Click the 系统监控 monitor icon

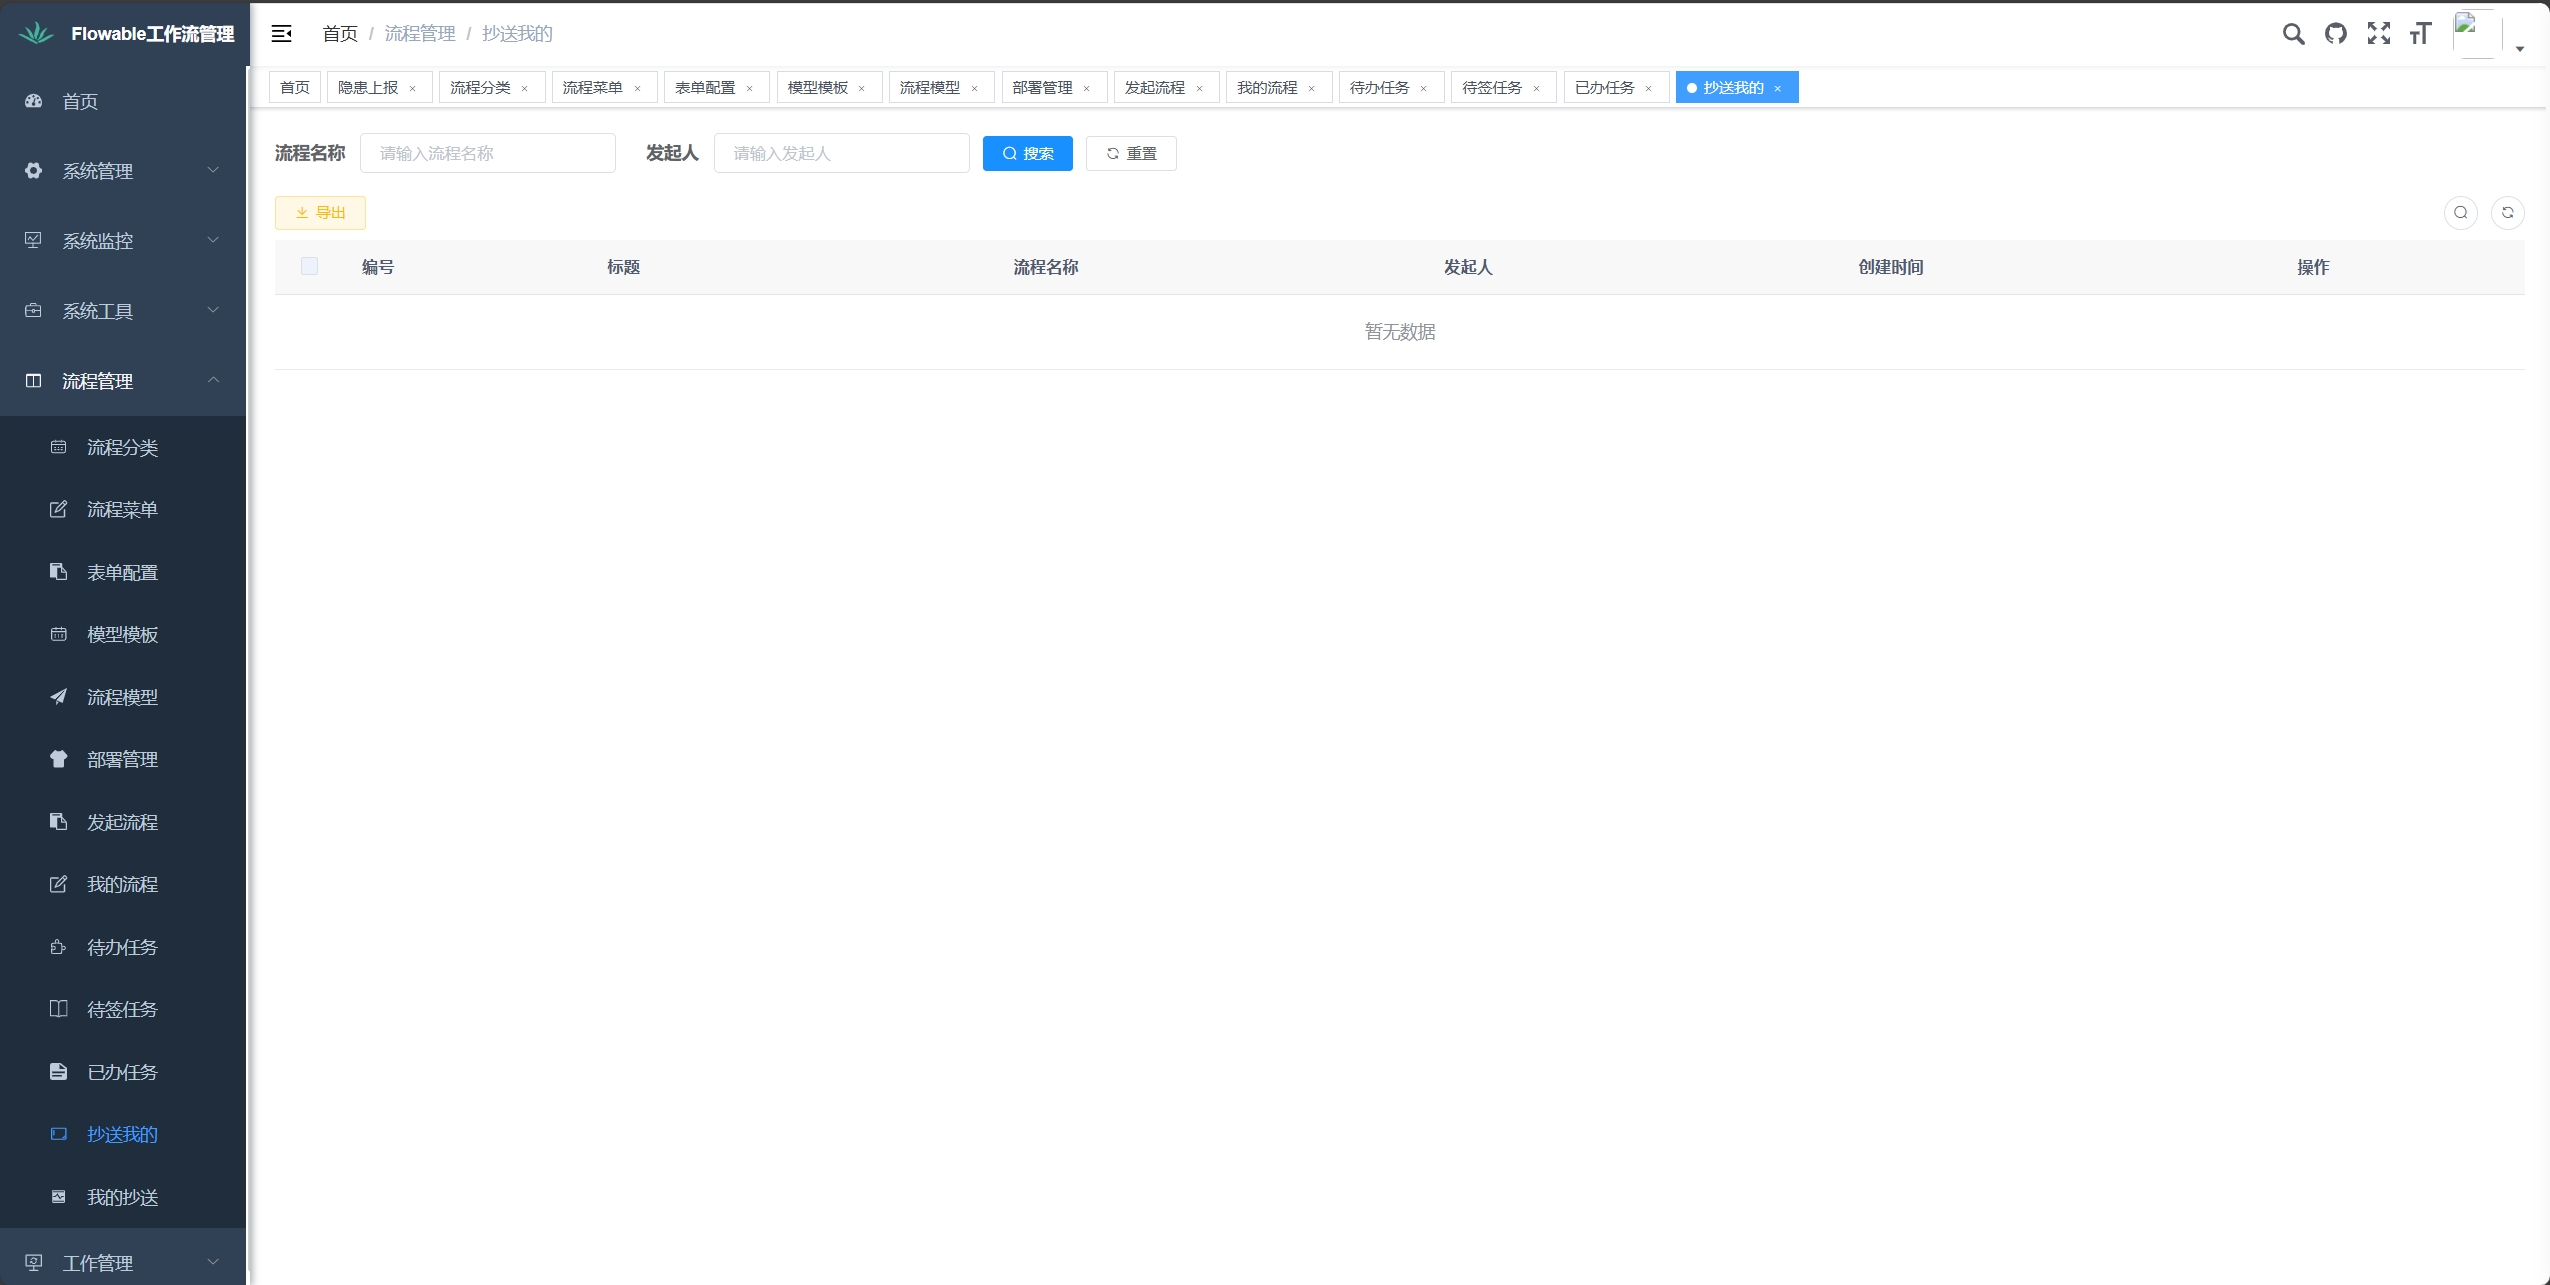pyautogui.click(x=33, y=241)
